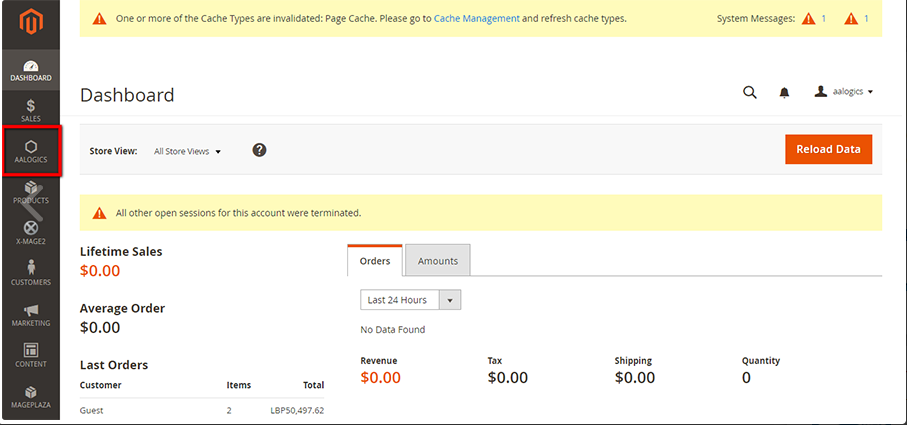Go to Dashboard in the sidebar

(31, 70)
